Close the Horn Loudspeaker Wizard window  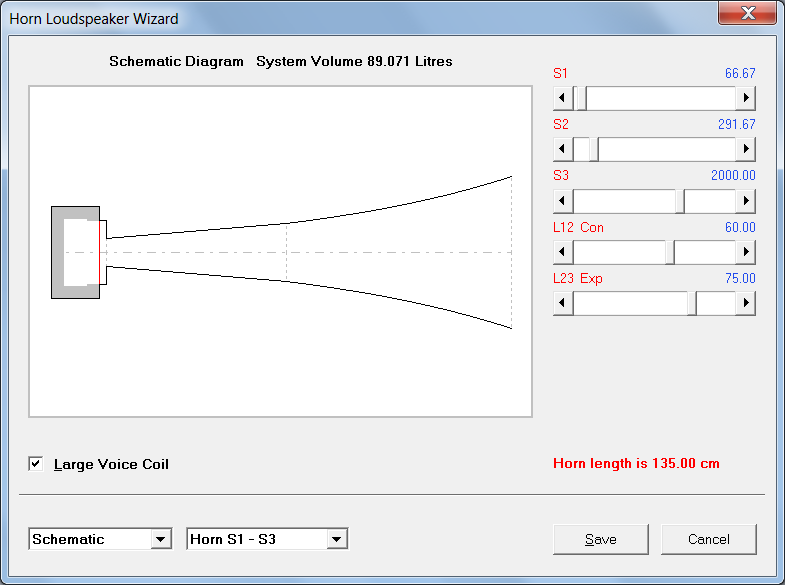(x=747, y=13)
